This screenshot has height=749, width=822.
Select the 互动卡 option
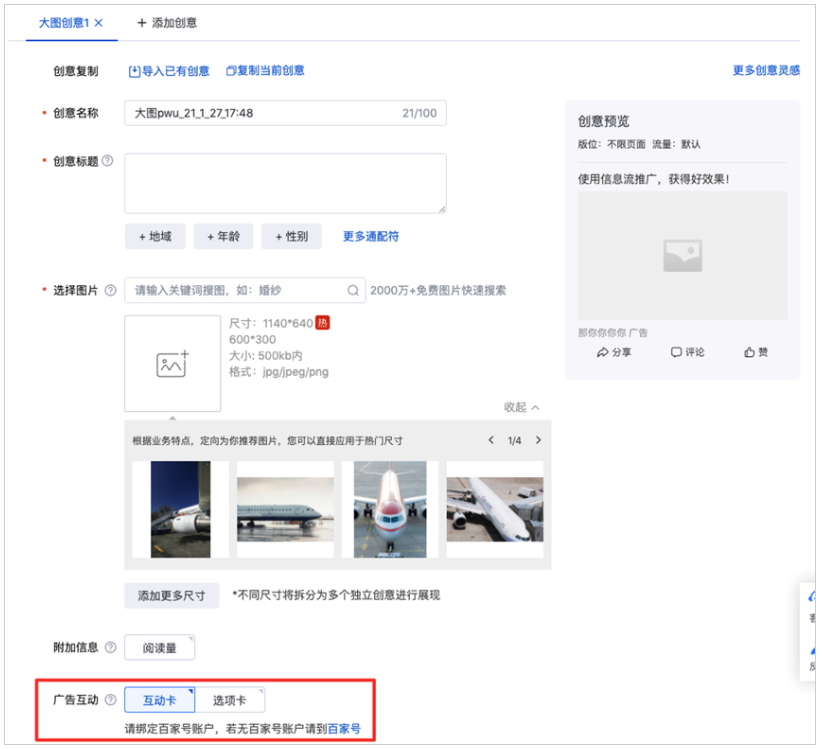(159, 700)
